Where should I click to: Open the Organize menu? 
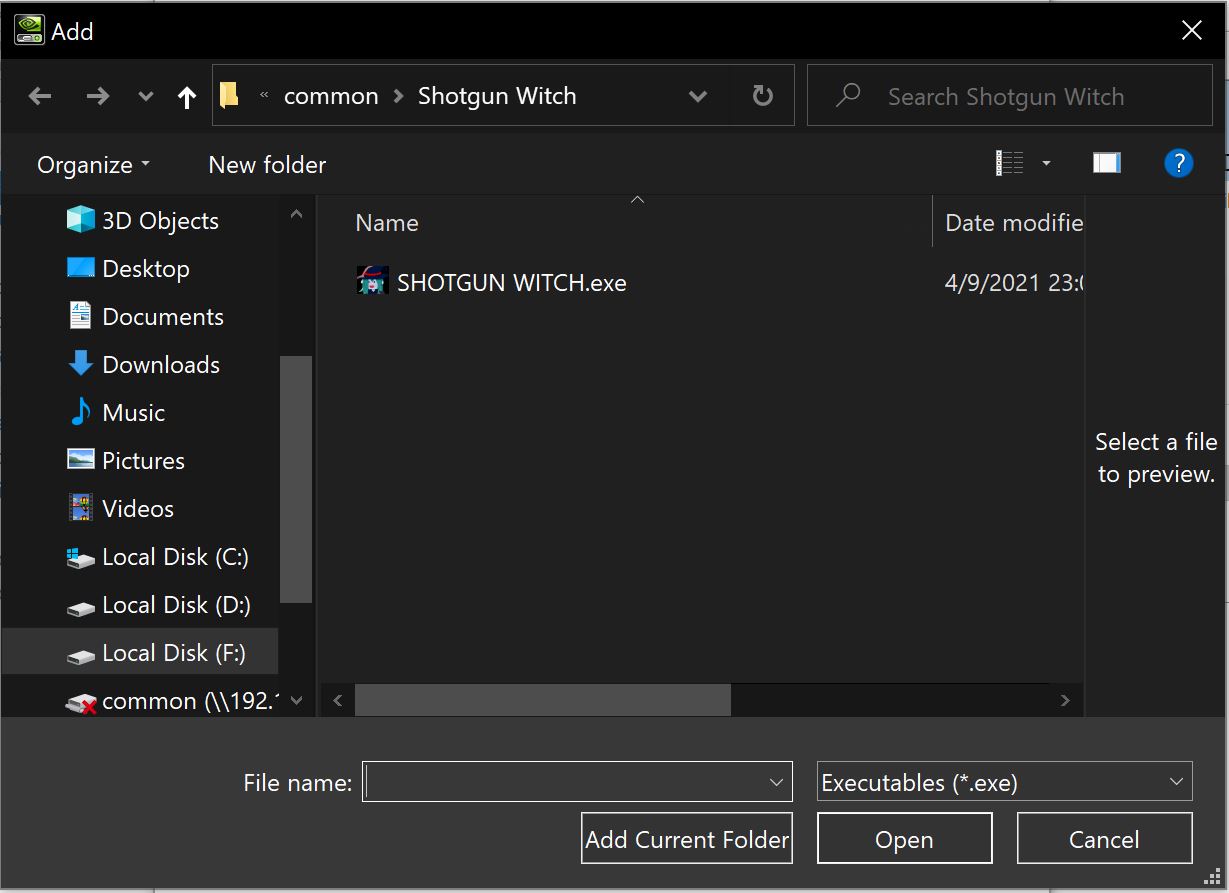point(93,165)
